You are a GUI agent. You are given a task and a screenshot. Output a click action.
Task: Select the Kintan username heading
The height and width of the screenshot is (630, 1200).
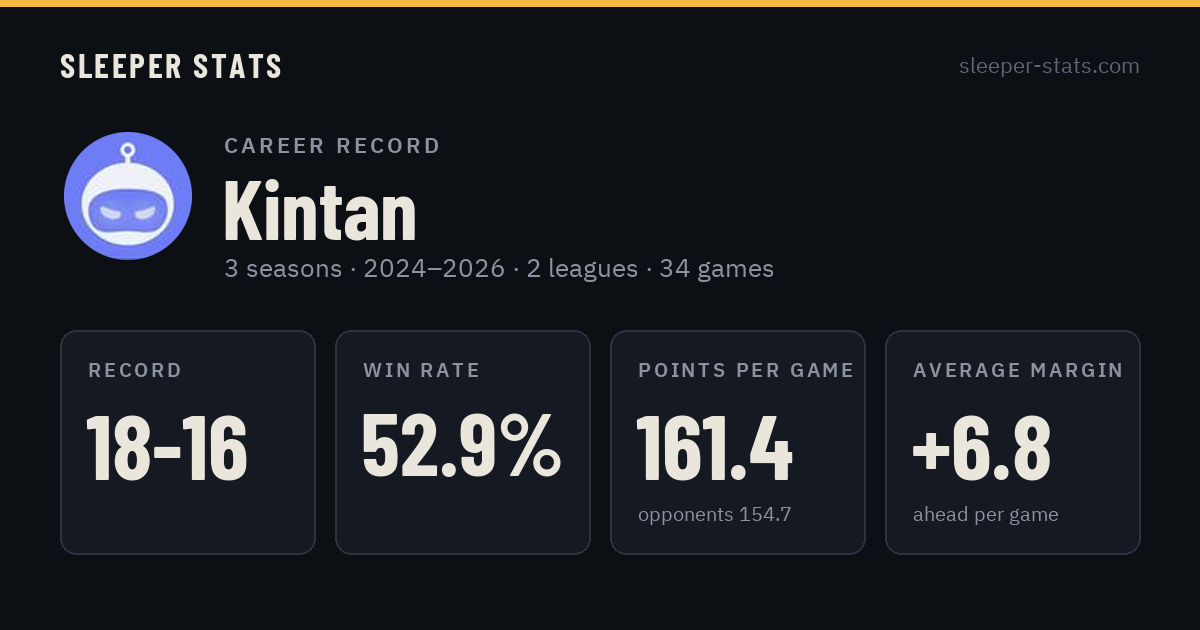tap(320, 211)
